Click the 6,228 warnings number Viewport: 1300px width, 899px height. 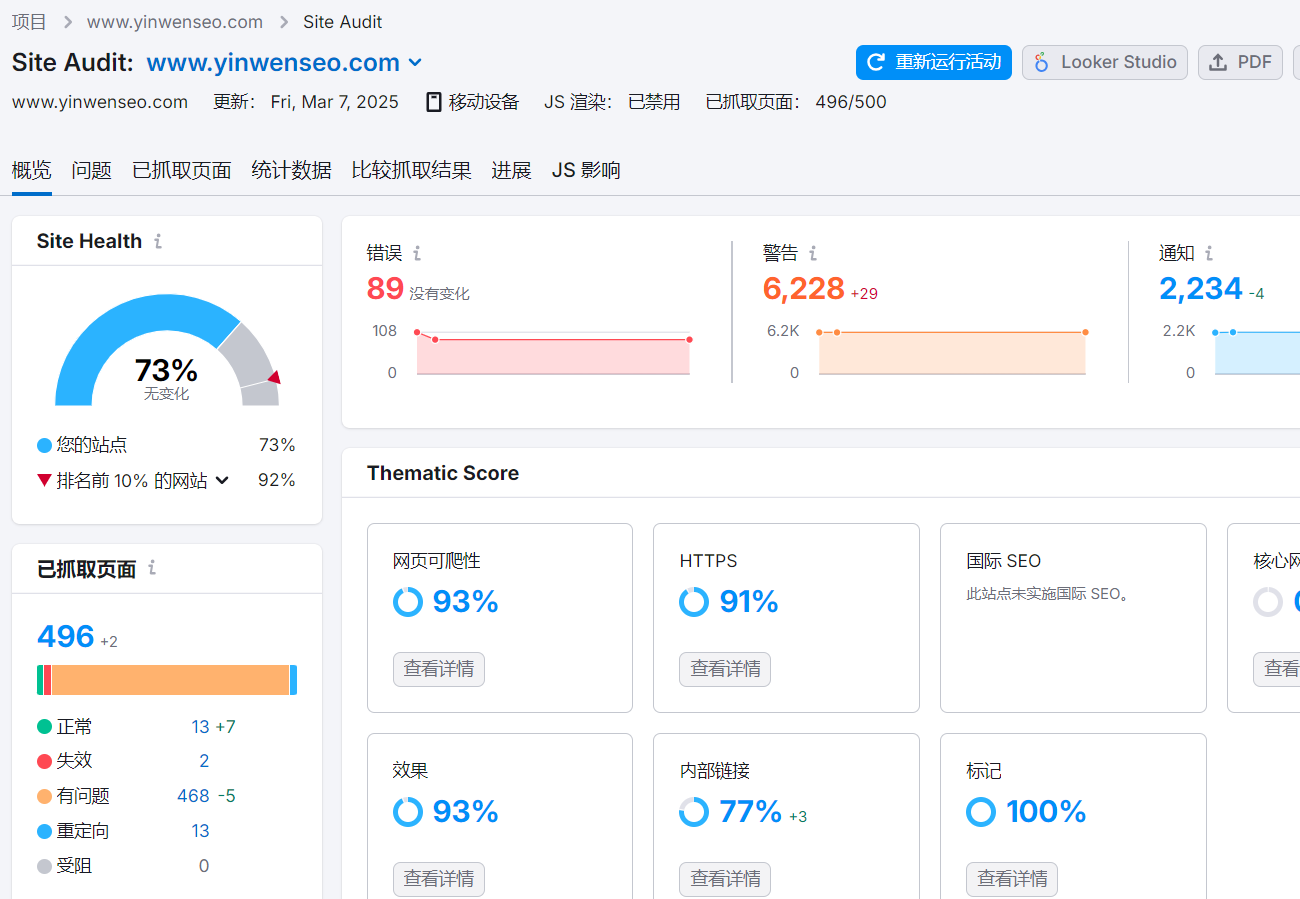point(803,289)
